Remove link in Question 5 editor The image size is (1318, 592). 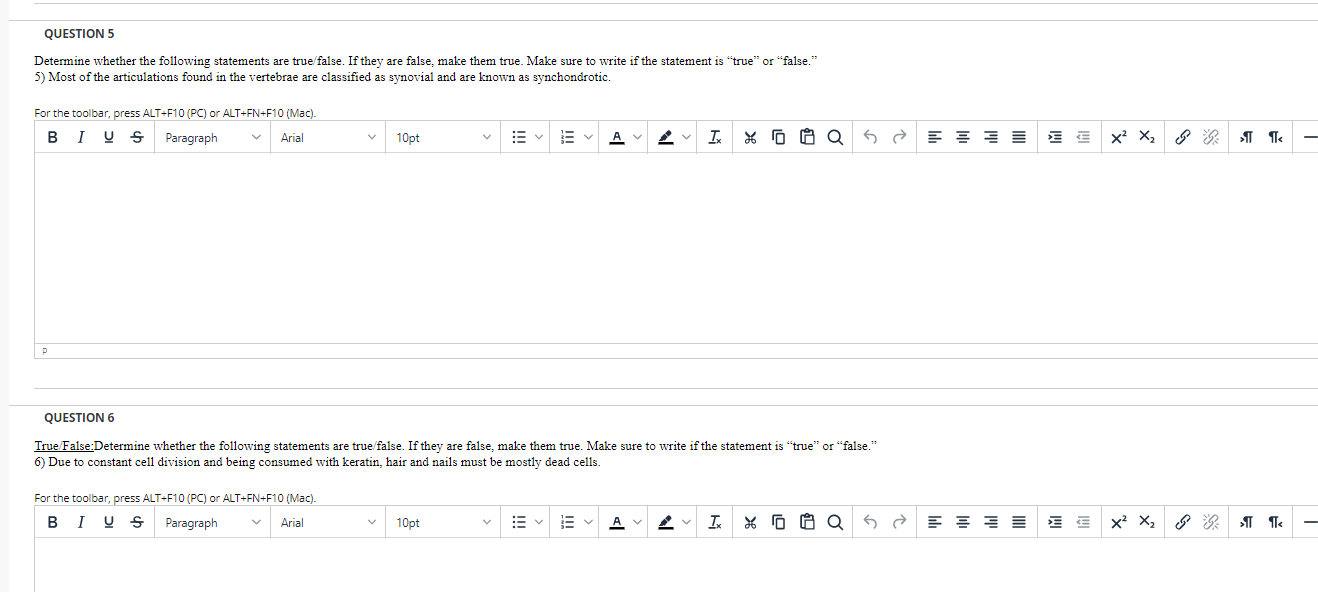click(1212, 138)
